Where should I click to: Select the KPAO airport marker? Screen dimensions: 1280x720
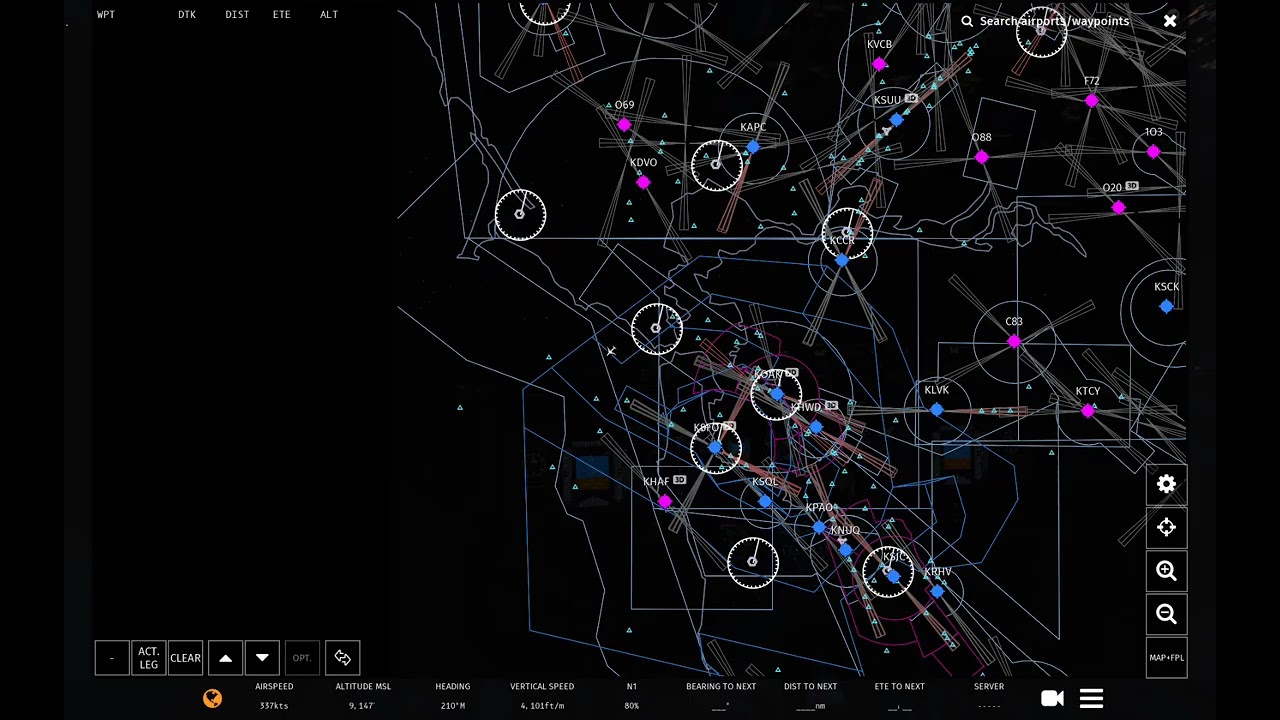pos(819,527)
